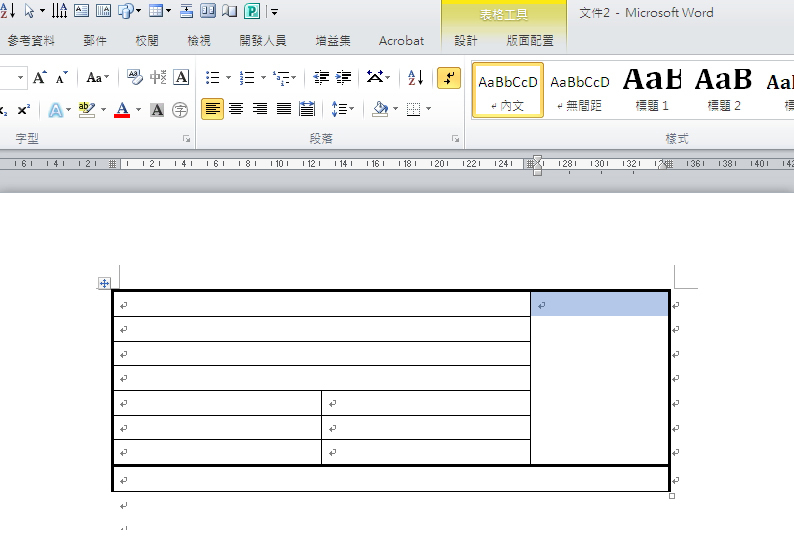794x545 pixels.
Task: Justify the paragraph text
Action: click(284, 108)
